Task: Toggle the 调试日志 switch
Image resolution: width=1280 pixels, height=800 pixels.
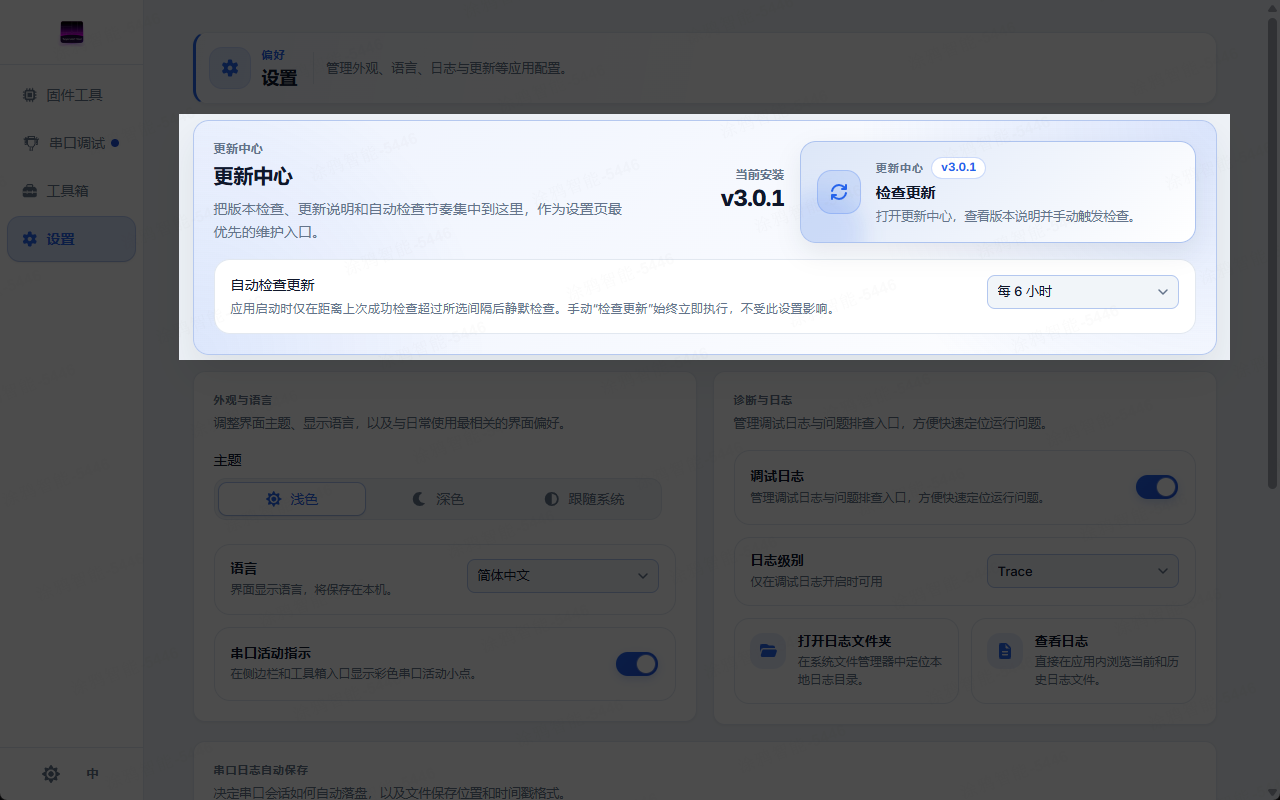Action: click(x=1157, y=487)
